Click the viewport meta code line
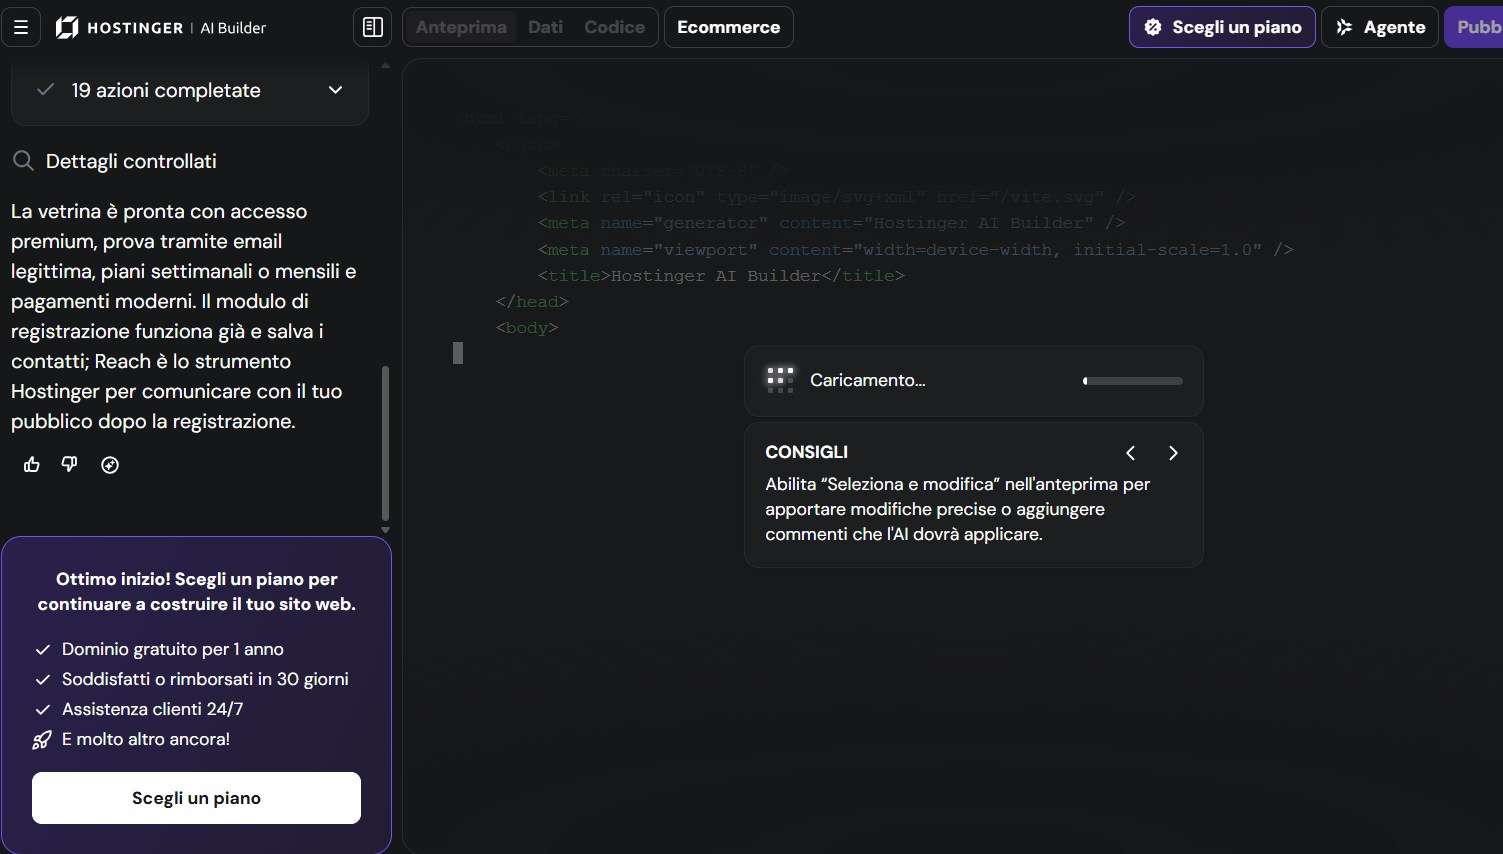Image resolution: width=1503 pixels, height=854 pixels. pos(915,249)
